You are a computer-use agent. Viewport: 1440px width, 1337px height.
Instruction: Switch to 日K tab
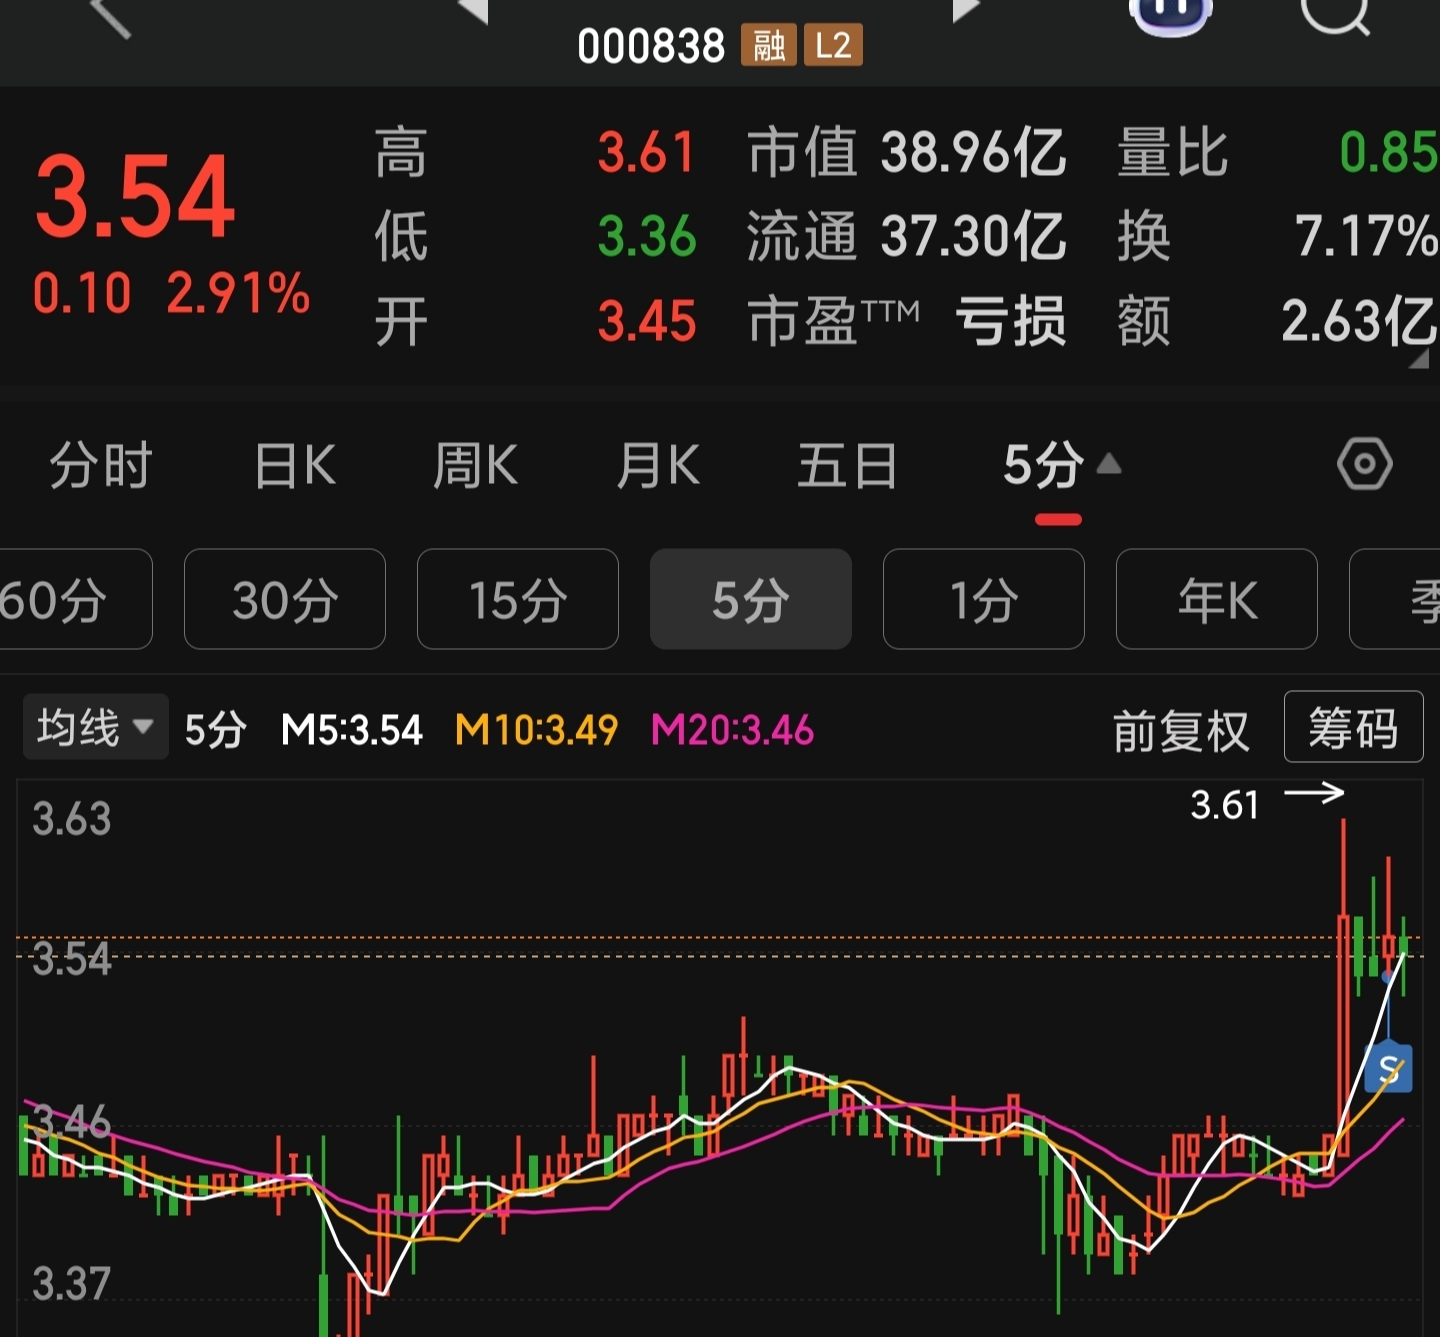pos(295,465)
